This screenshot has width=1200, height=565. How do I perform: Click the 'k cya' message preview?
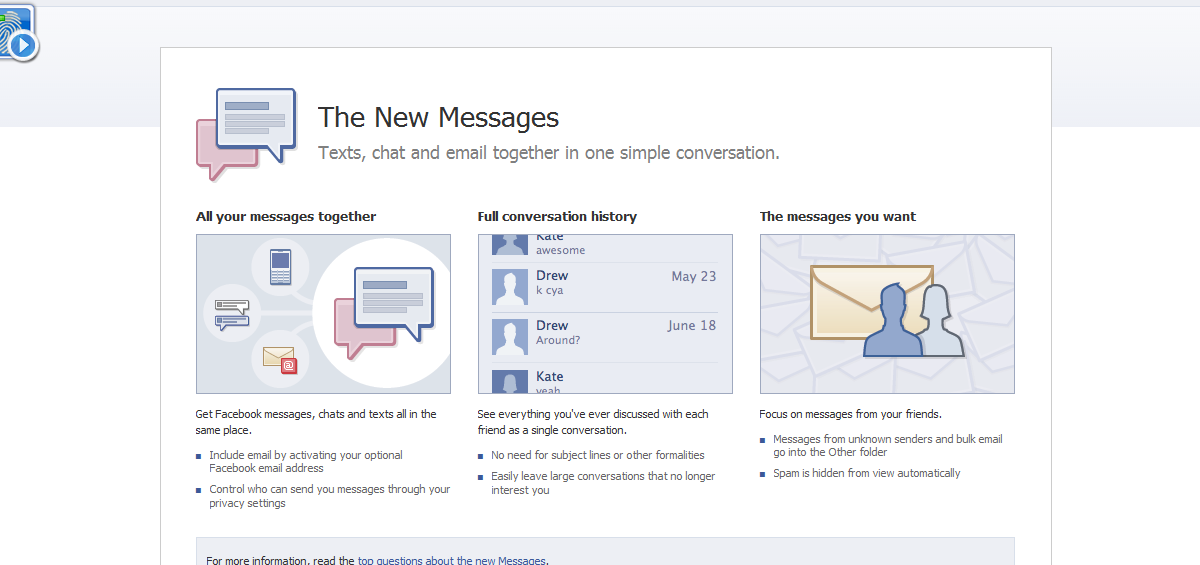(x=549, y=291)
